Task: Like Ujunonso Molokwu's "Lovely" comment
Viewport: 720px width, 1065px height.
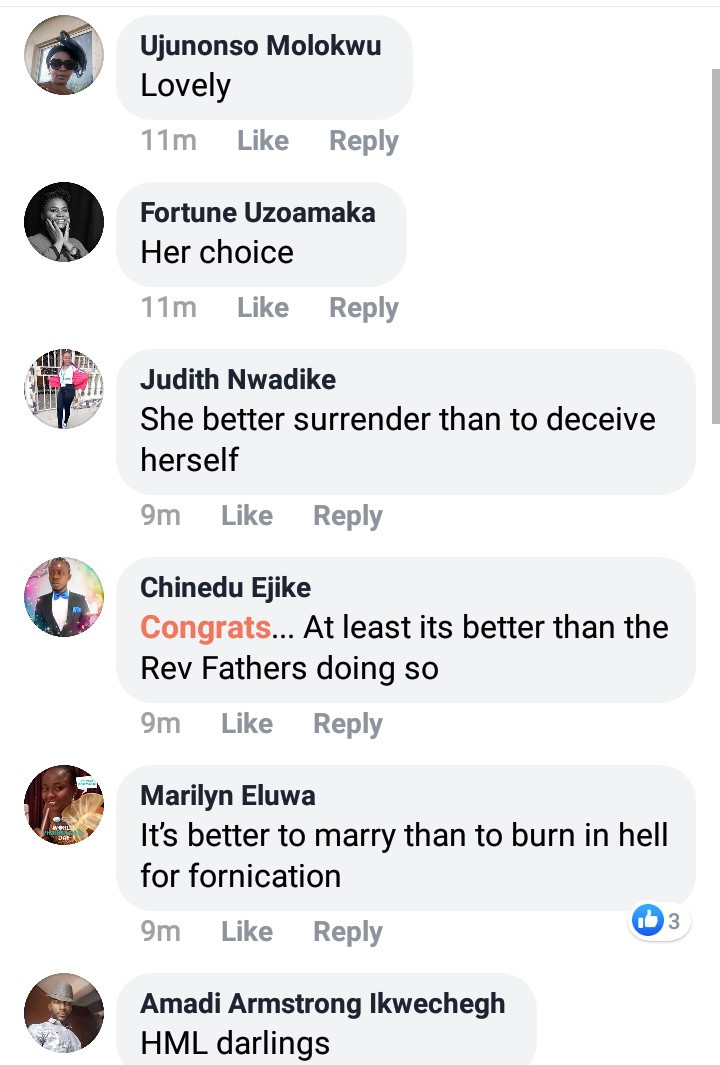Action: [263, 142]
